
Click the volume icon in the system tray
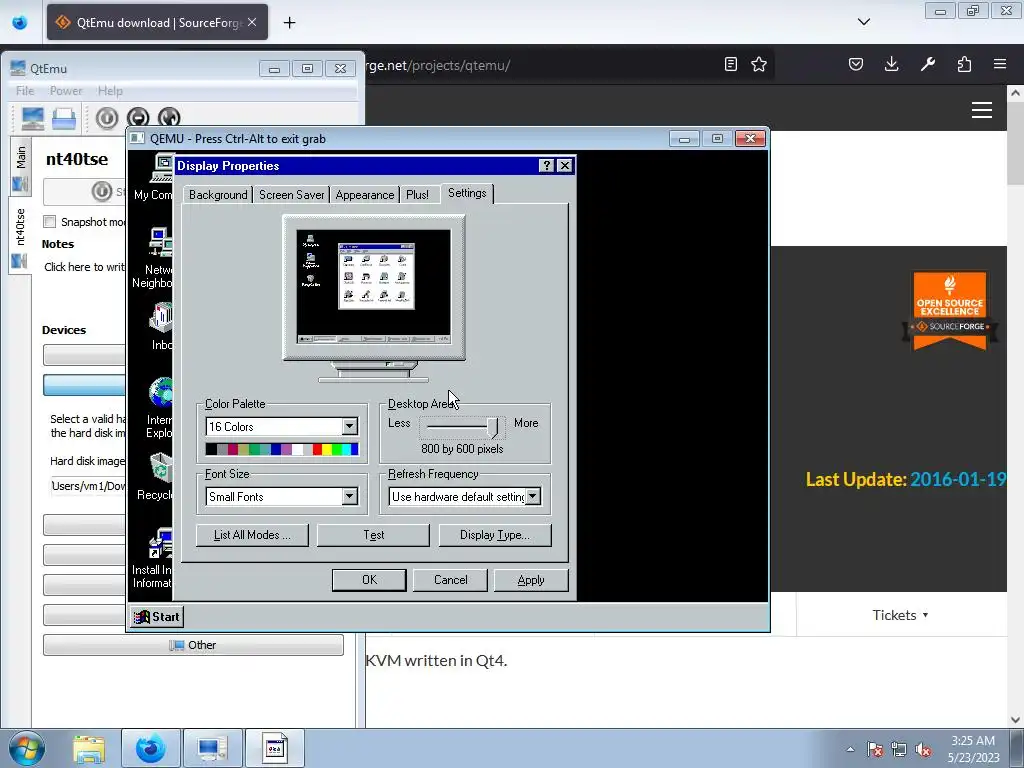click(923, 750)
